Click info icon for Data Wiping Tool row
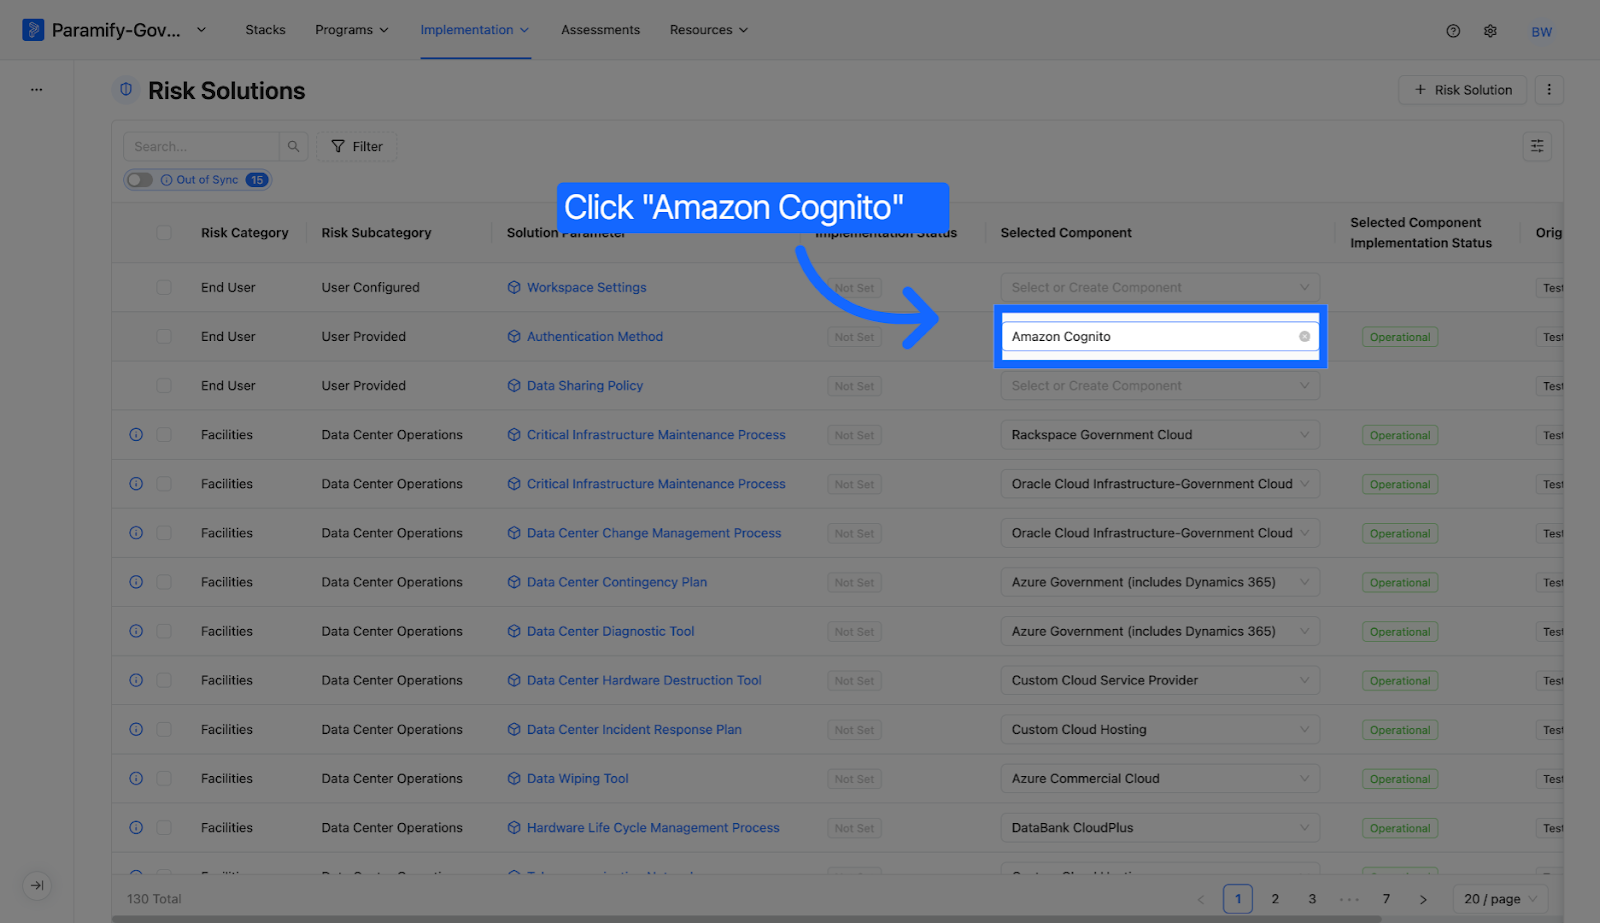1600x923 pixels. (136, 779)
